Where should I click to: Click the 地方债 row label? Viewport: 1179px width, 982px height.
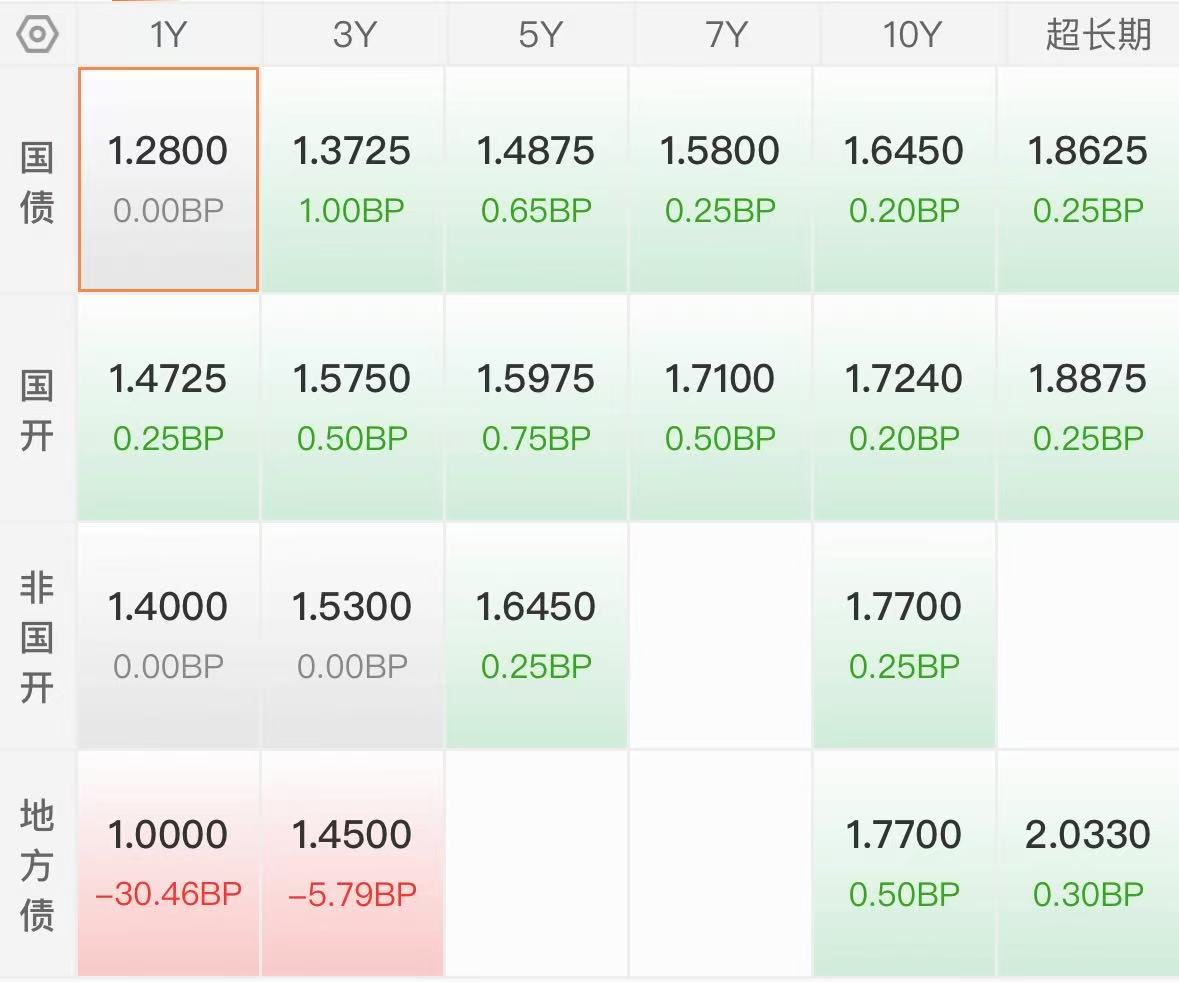coord(37,865)
